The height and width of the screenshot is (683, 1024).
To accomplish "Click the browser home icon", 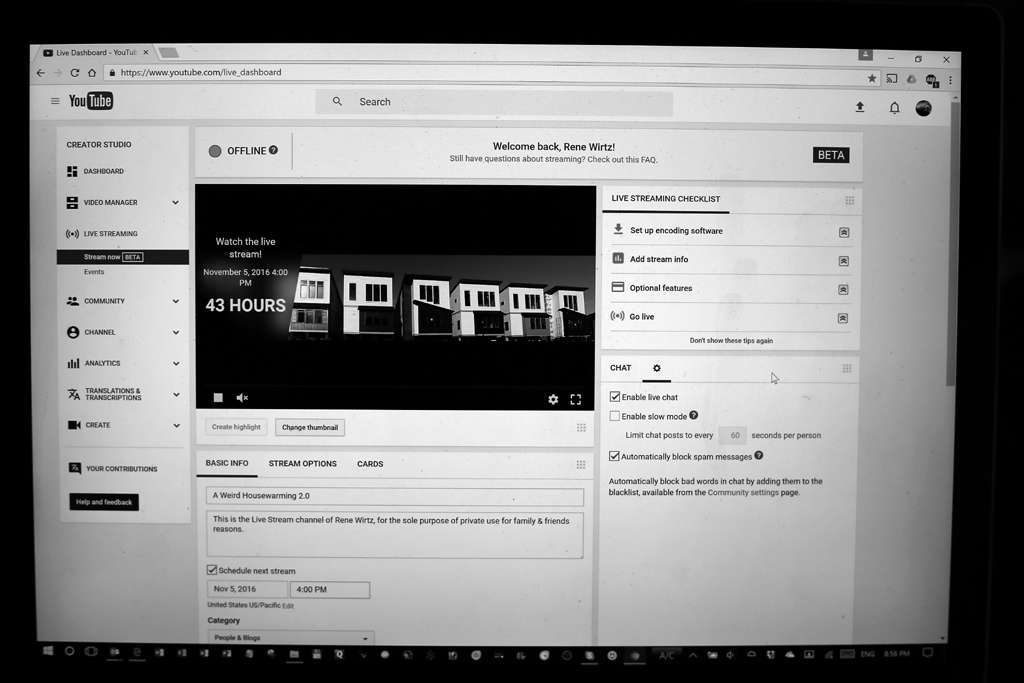I will (92, 72).
